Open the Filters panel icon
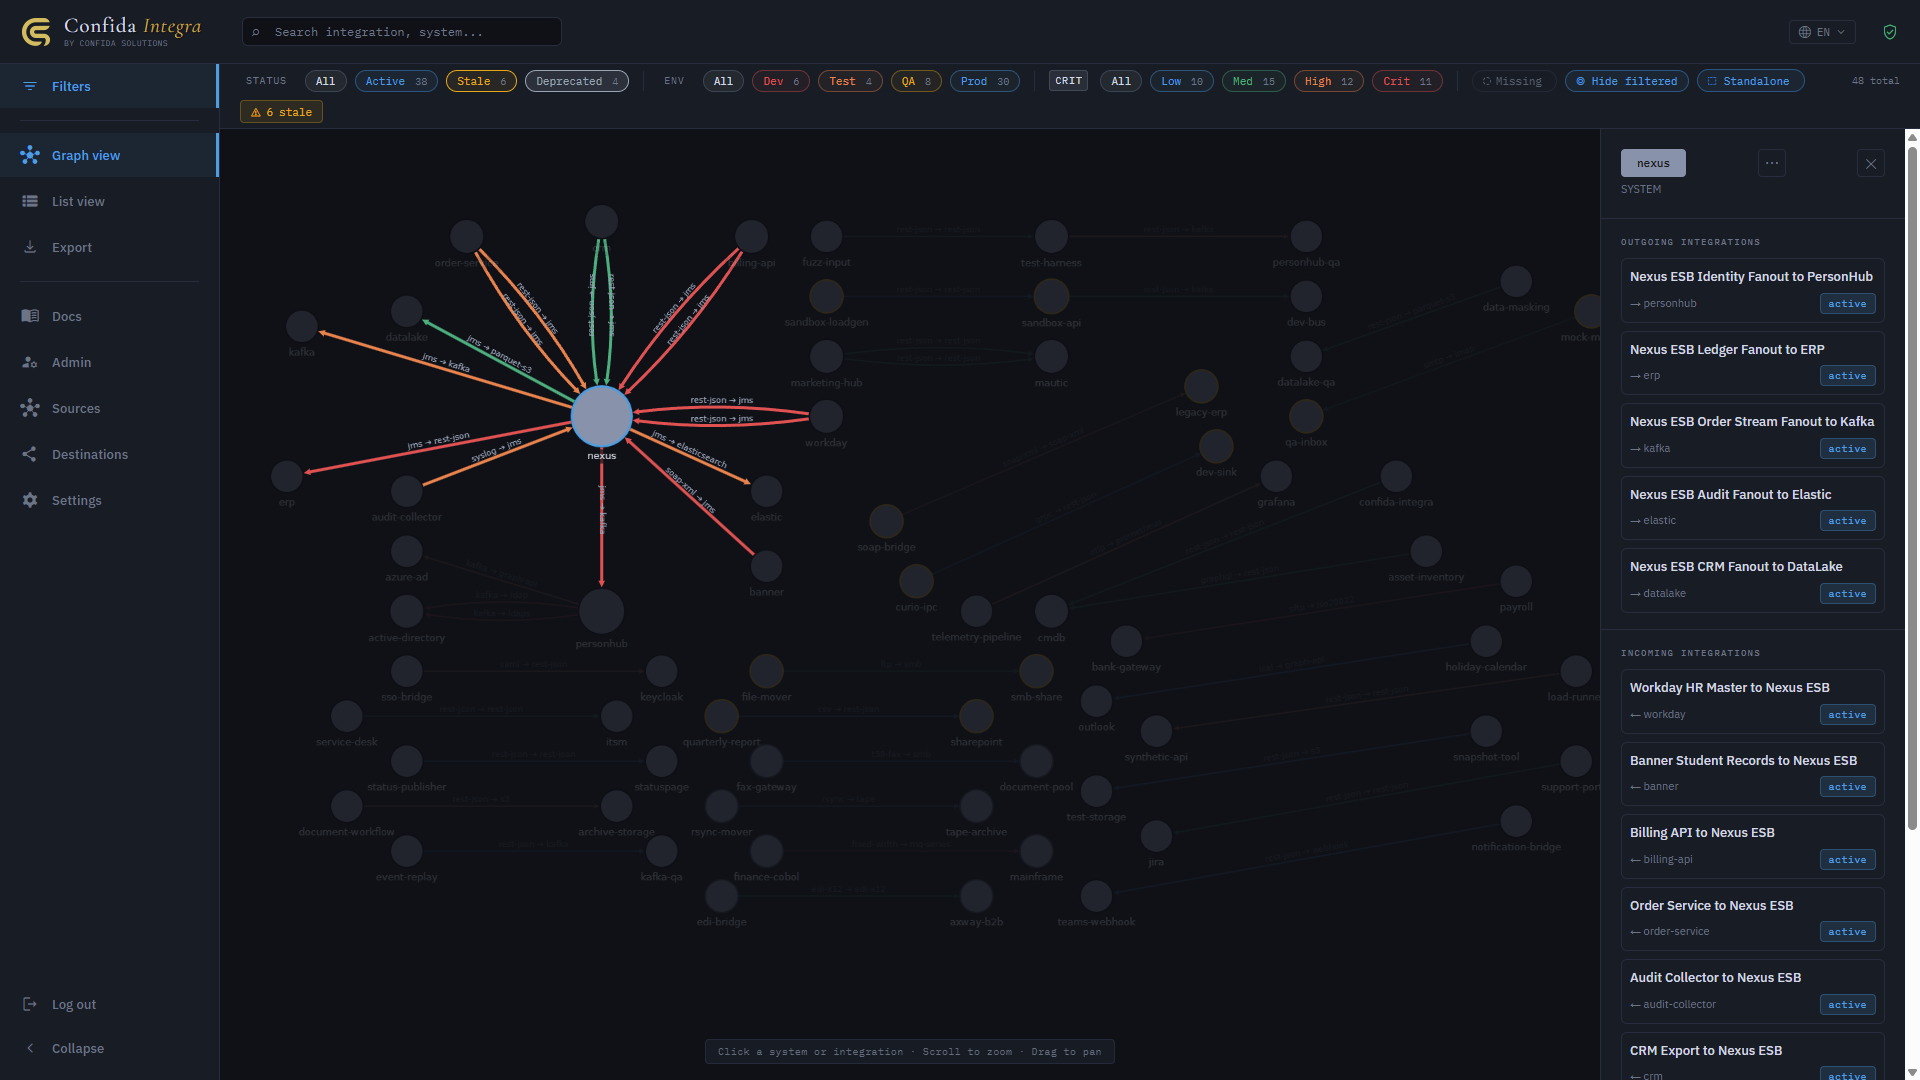The image size is (1920, 1080). click(30, 86)
